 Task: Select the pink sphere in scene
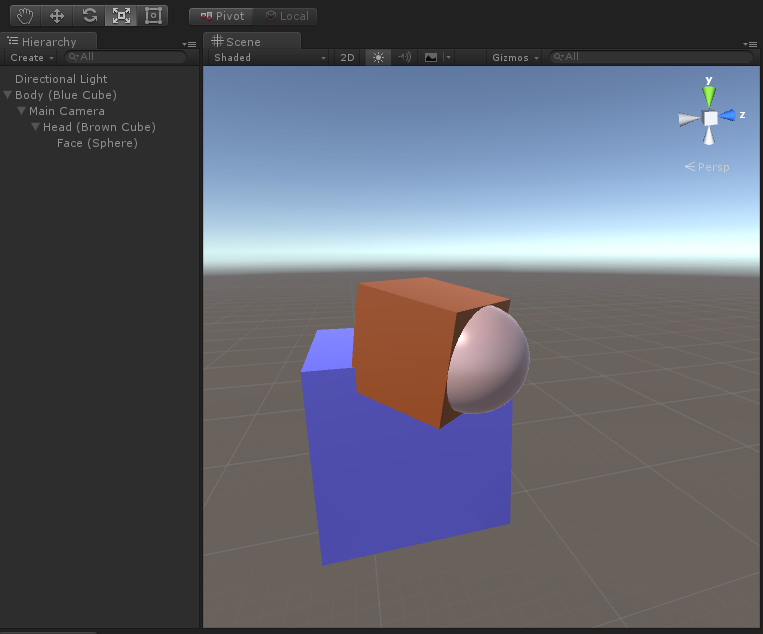click(489, 360)
